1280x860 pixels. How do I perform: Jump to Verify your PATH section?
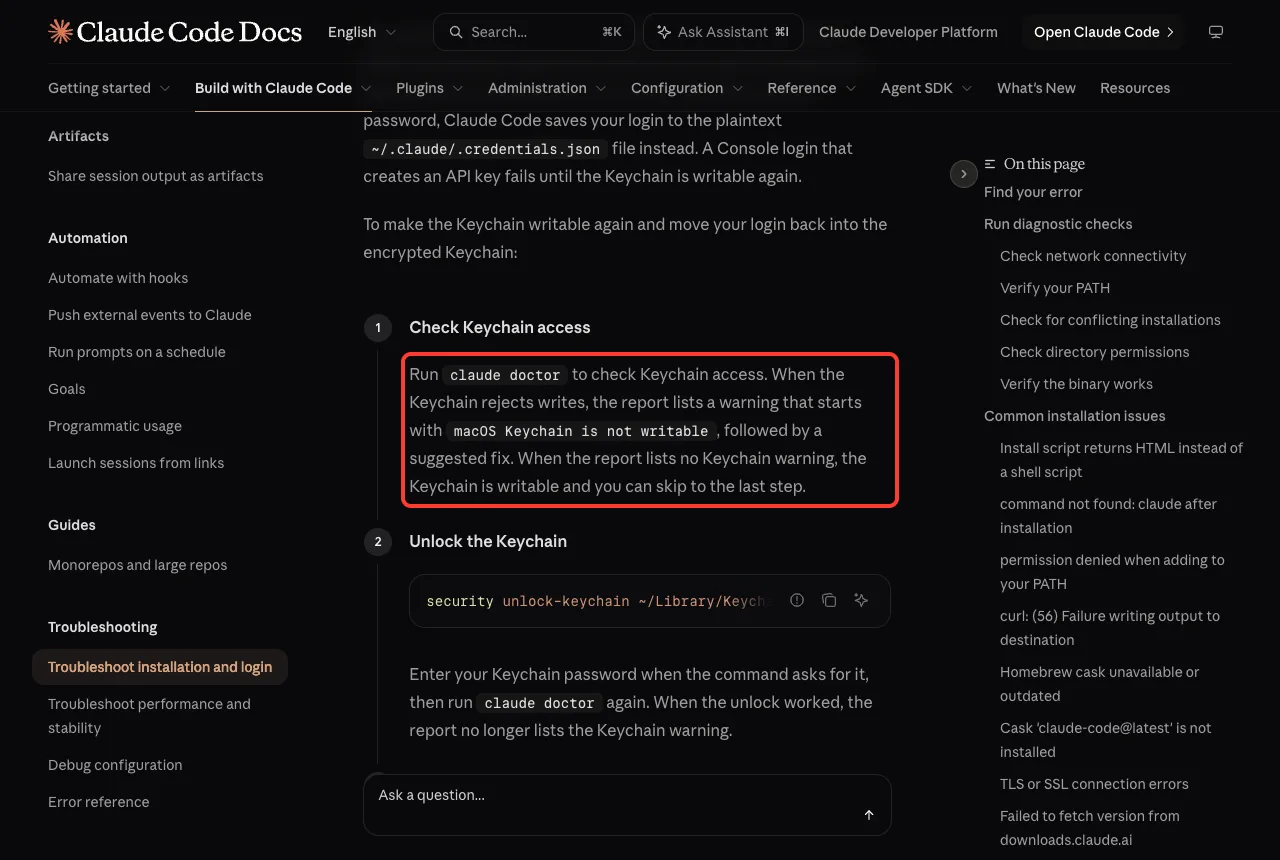[x=1055, y=288]
